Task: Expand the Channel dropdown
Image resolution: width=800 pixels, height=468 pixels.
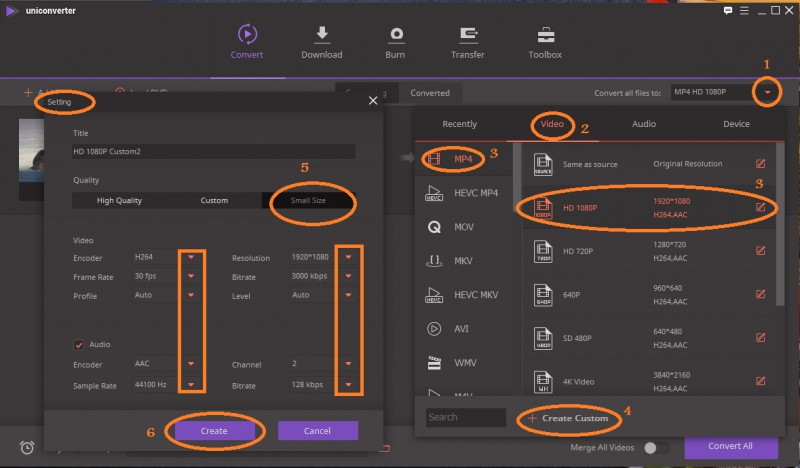Action: coord(348,363)
